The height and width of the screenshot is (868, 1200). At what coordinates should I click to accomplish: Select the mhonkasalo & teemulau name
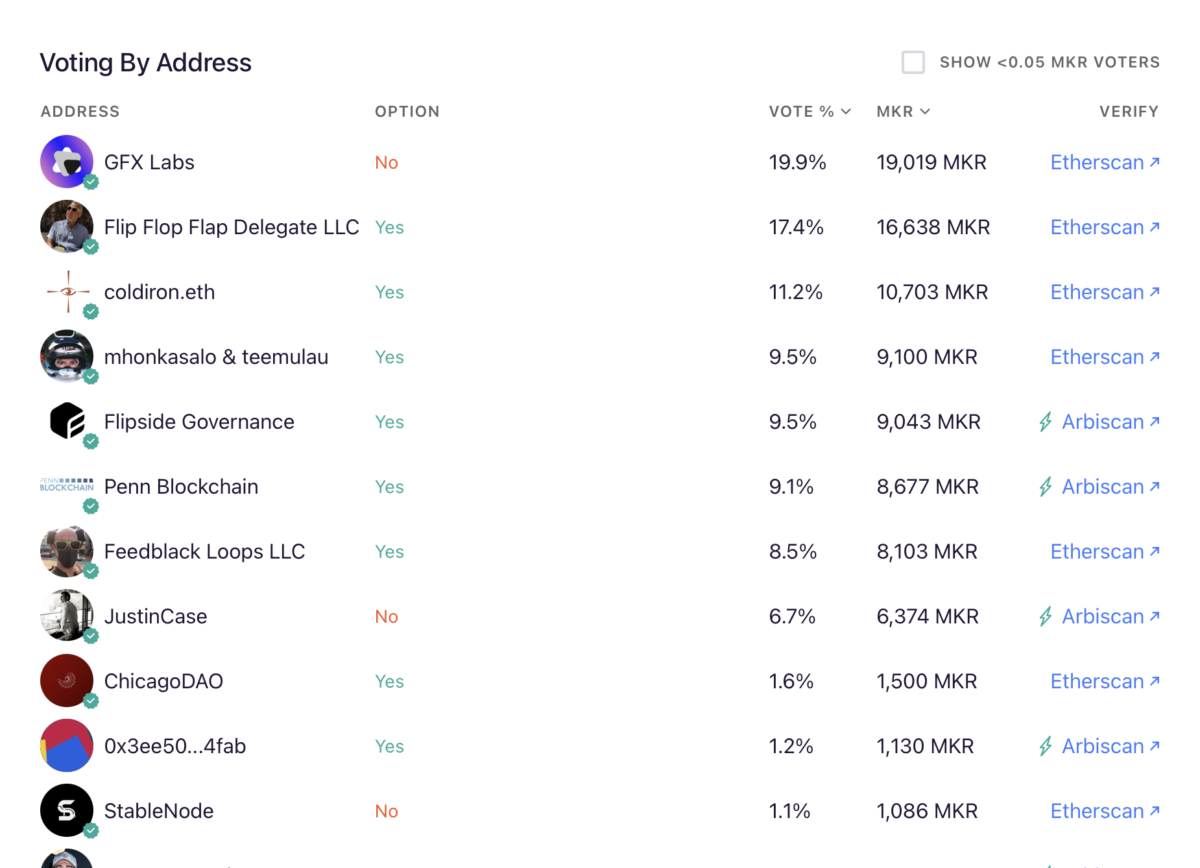point(216,357)
